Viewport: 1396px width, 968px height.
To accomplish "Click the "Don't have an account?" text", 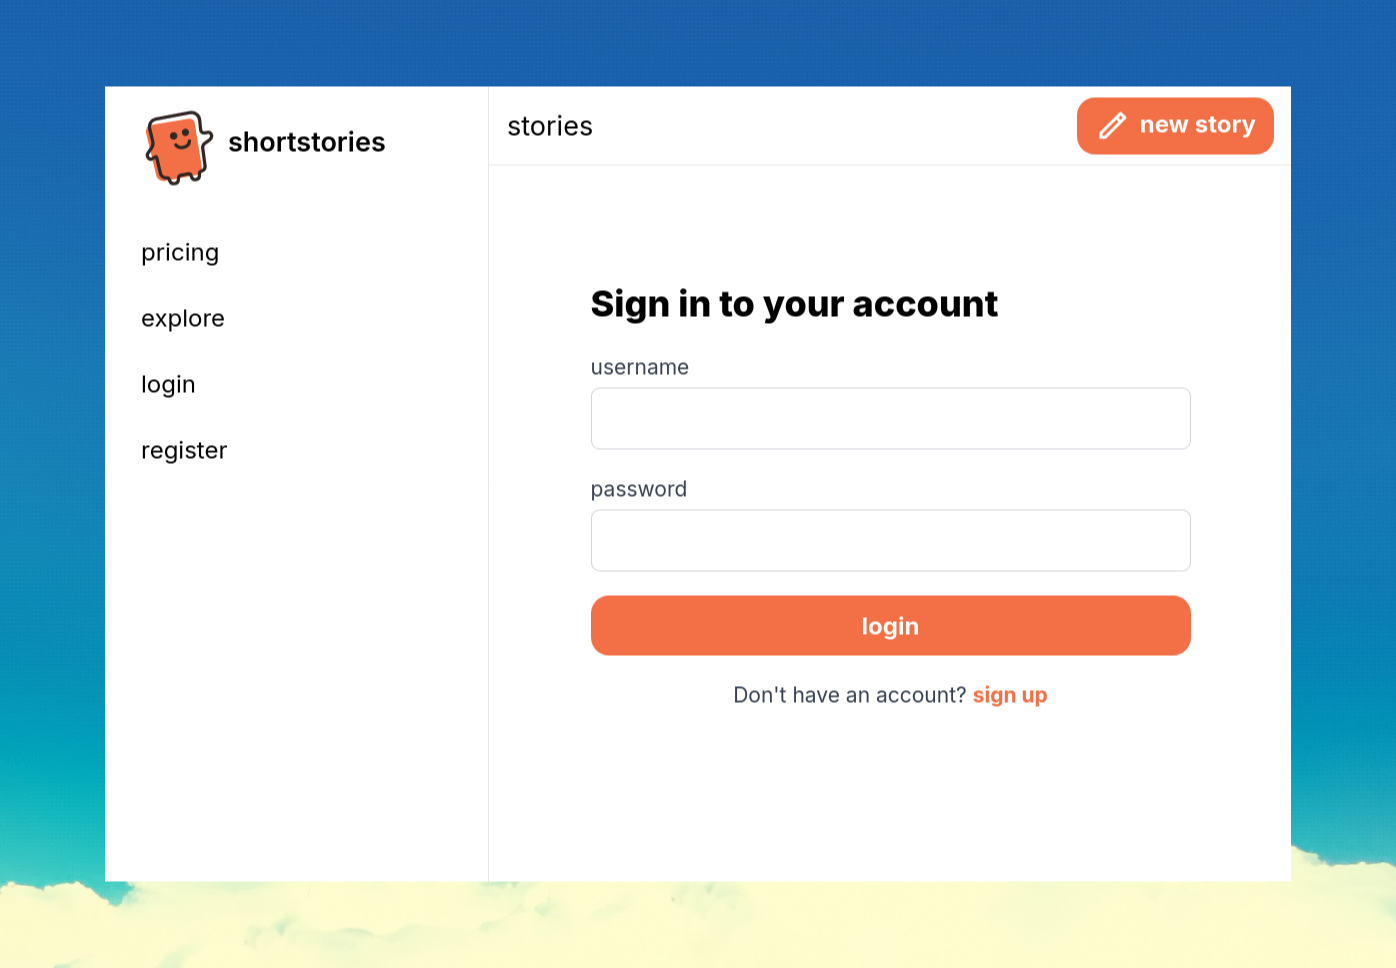I will click(850, 695).
